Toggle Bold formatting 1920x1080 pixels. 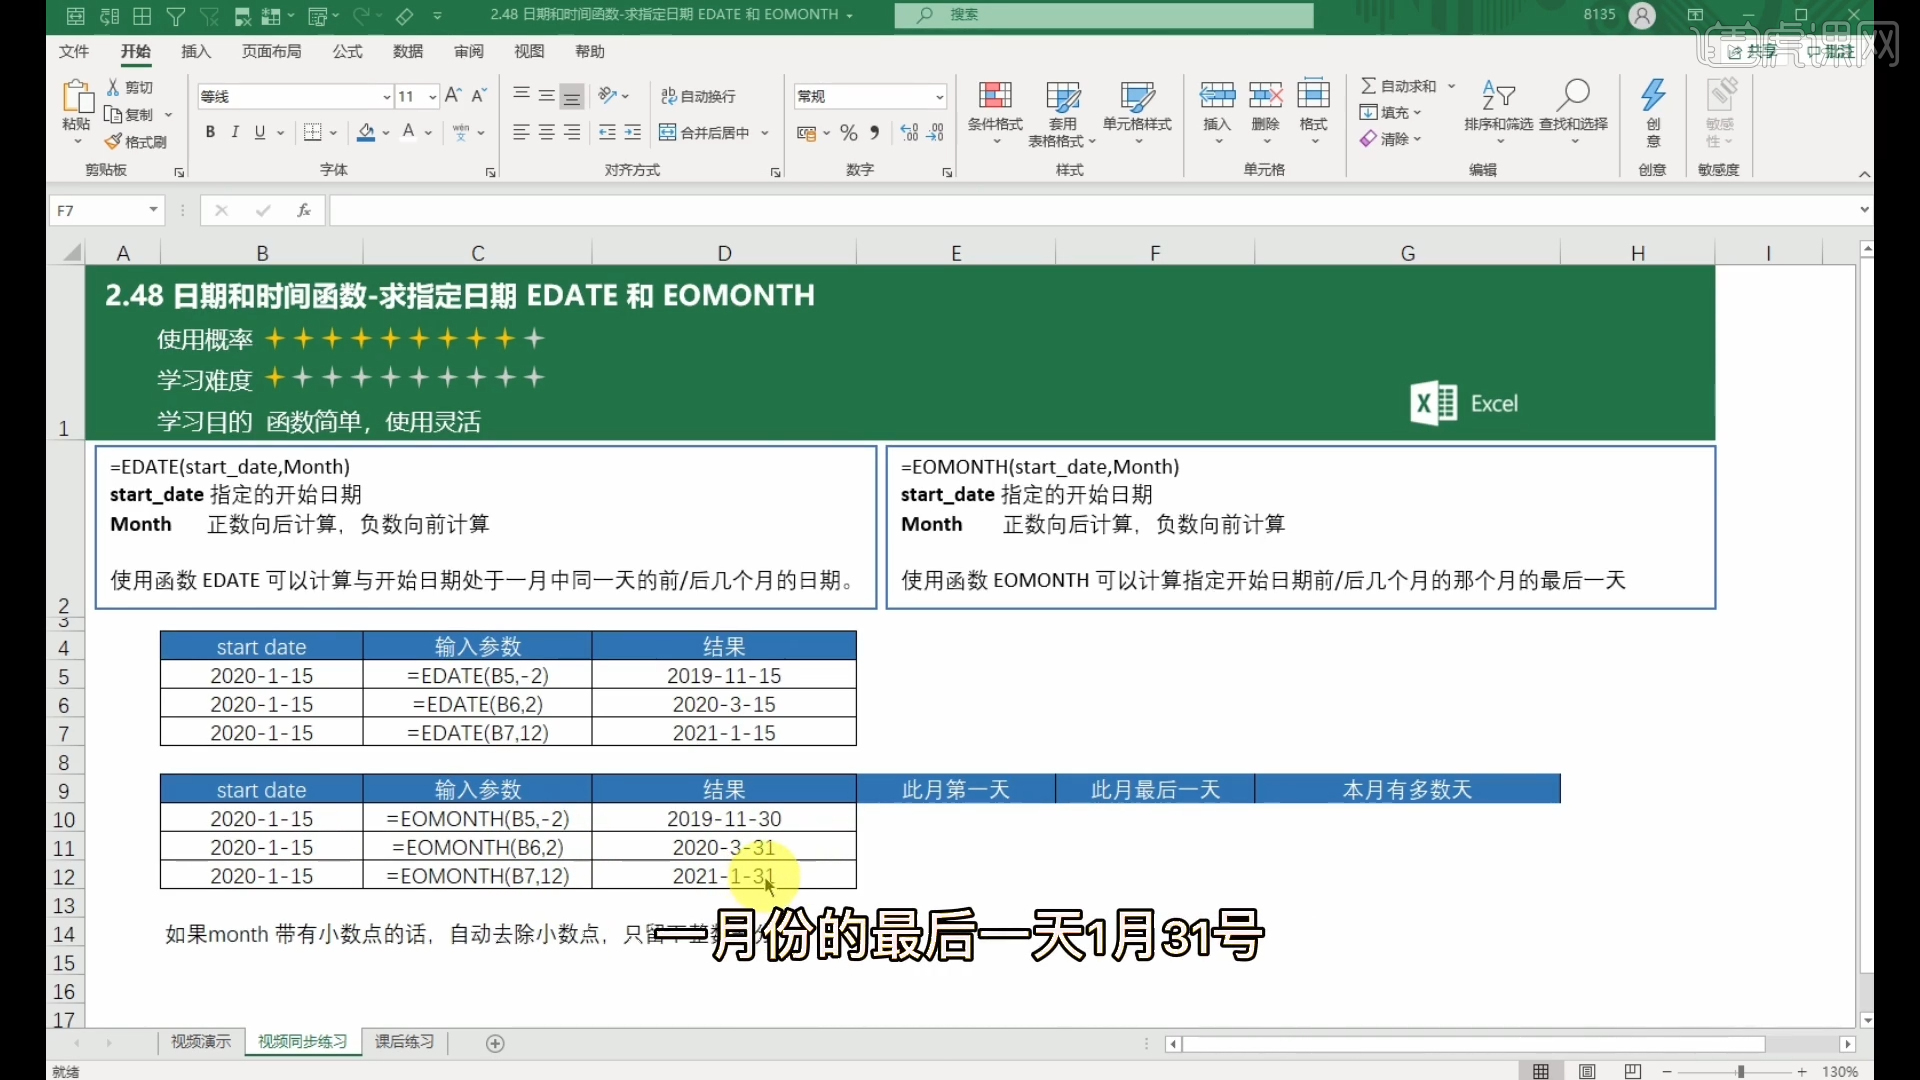pyautogui.click(x=210, y=132)
